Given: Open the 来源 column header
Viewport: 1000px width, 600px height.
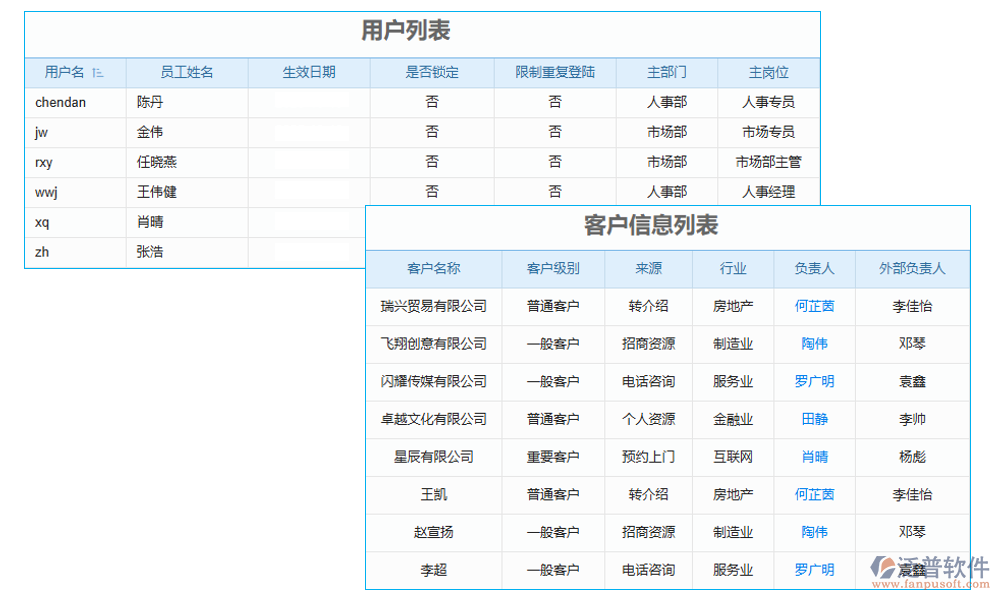Looking at the screenshot, I should point(648,270).
